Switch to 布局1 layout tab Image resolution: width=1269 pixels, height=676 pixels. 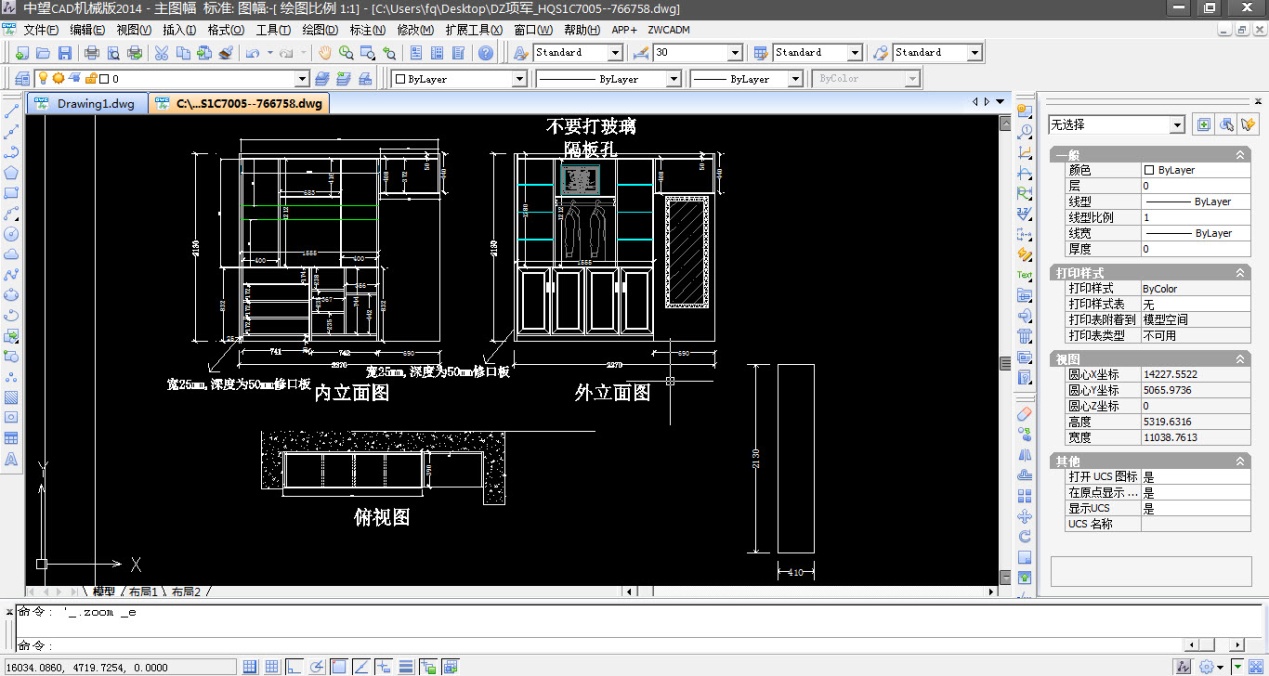tap(142, 592)
